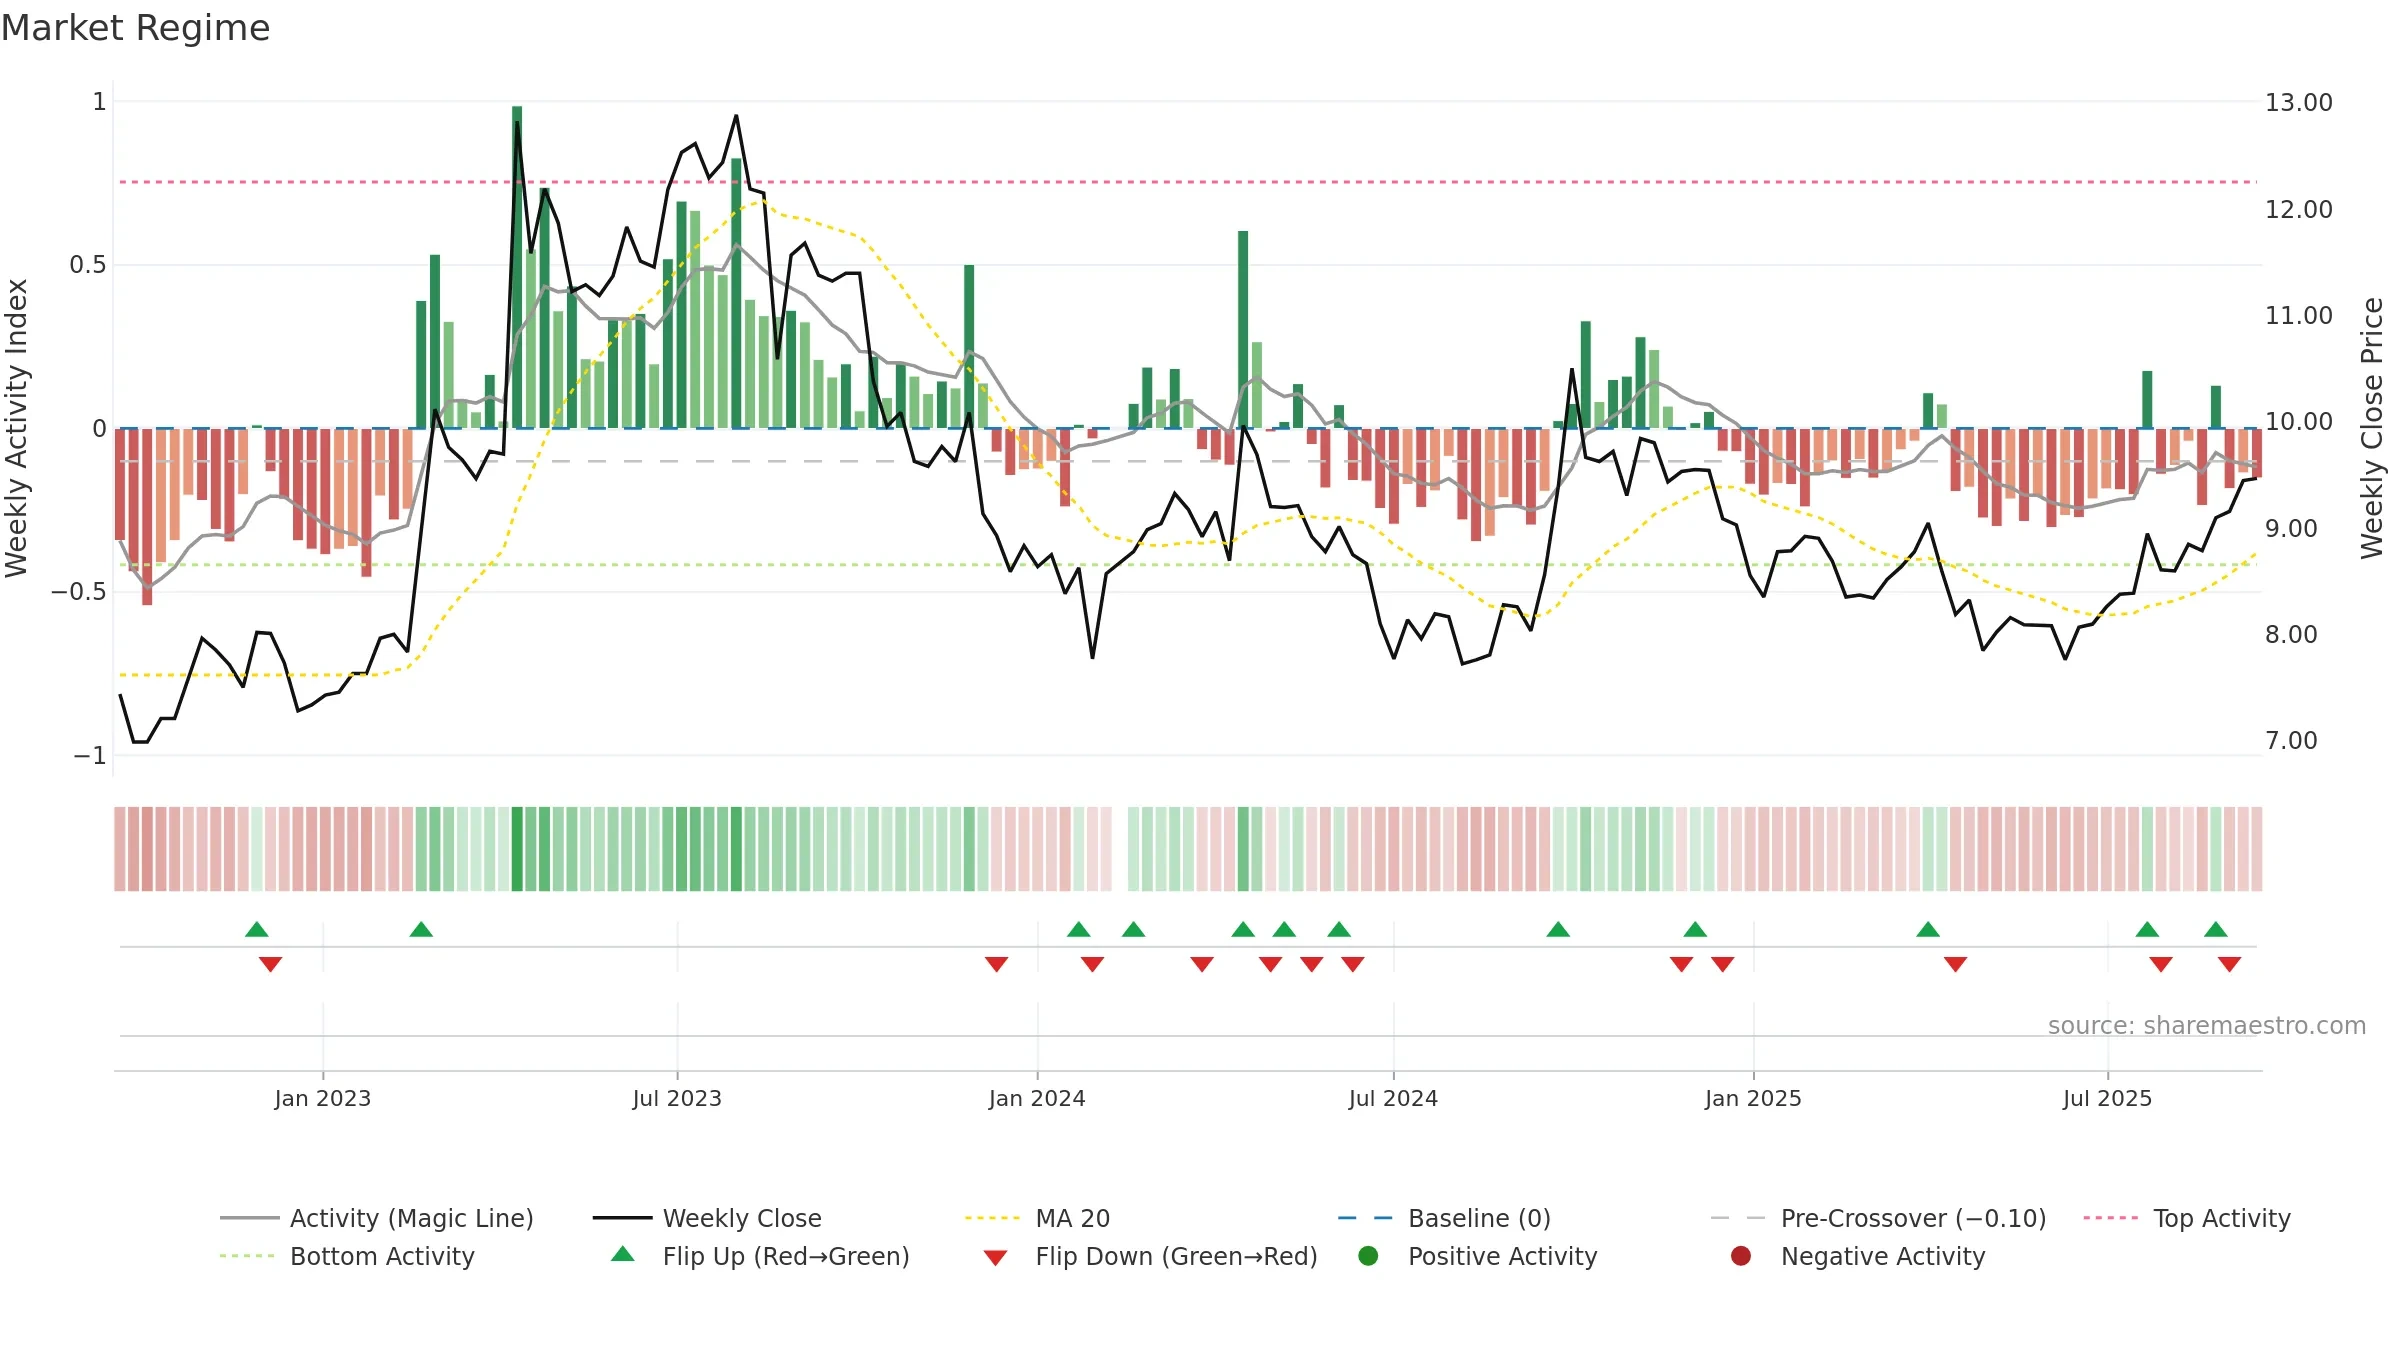Screen dimensions: 2400x1350
Task: Click the last flip-up triangle after Jul 2025
Action: tap(2216, 929)
